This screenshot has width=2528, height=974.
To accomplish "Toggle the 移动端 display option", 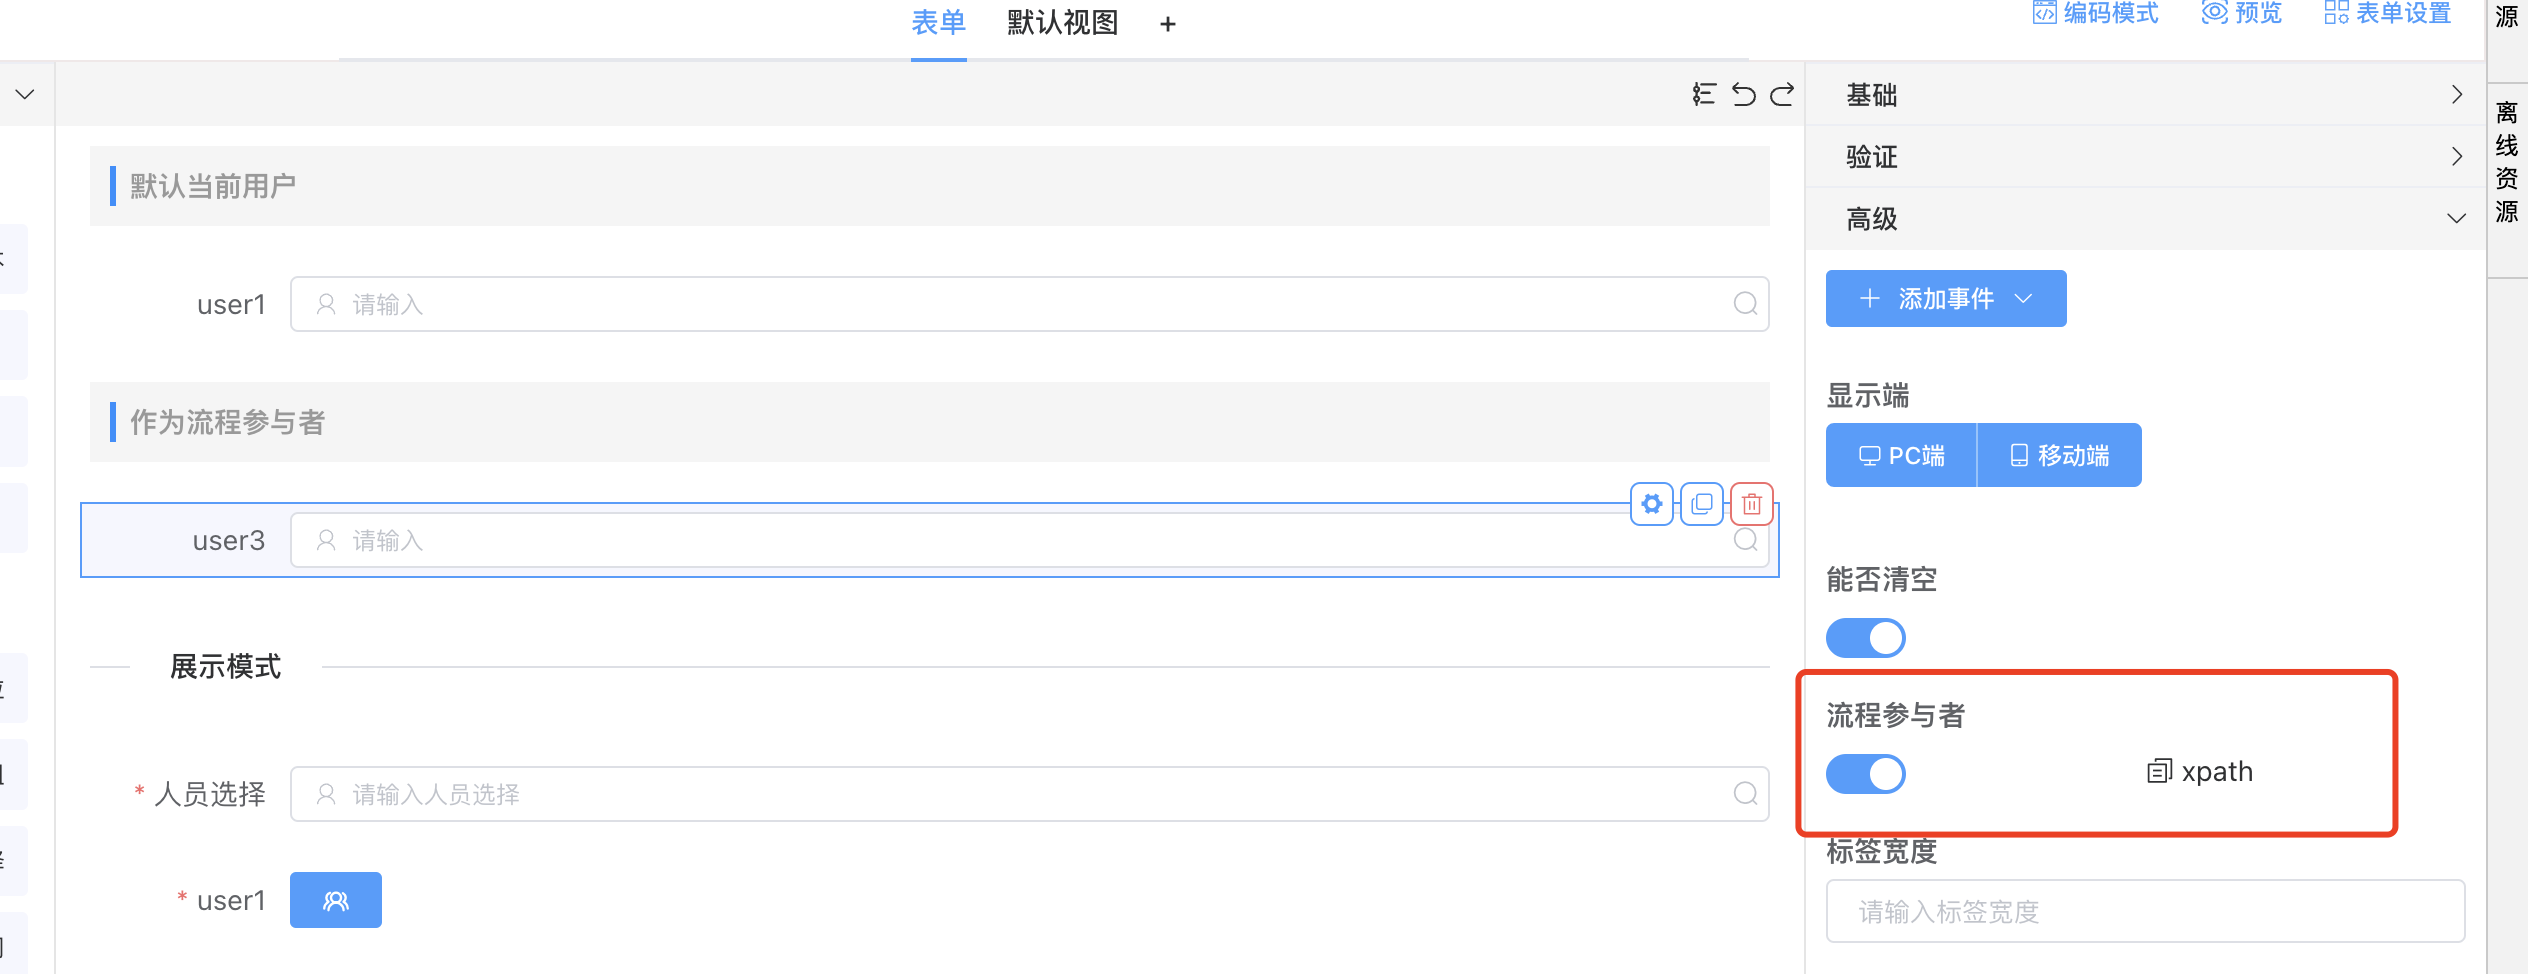I will click(2059, 456).
